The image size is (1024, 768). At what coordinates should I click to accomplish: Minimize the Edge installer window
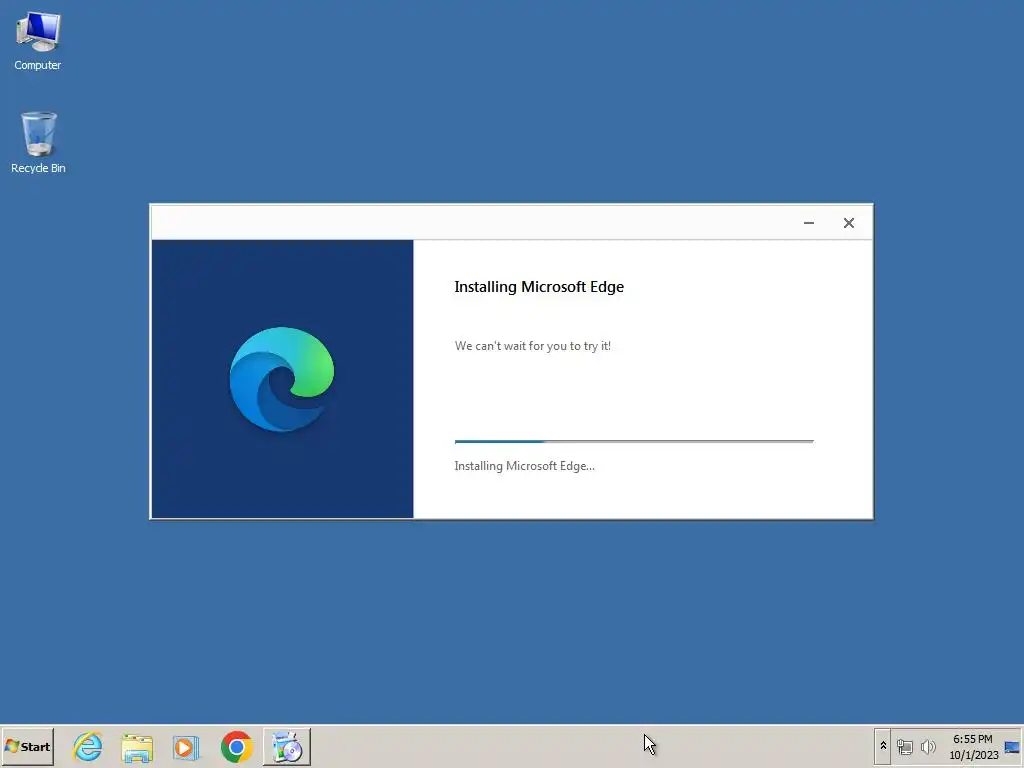[x=808, y=223]
